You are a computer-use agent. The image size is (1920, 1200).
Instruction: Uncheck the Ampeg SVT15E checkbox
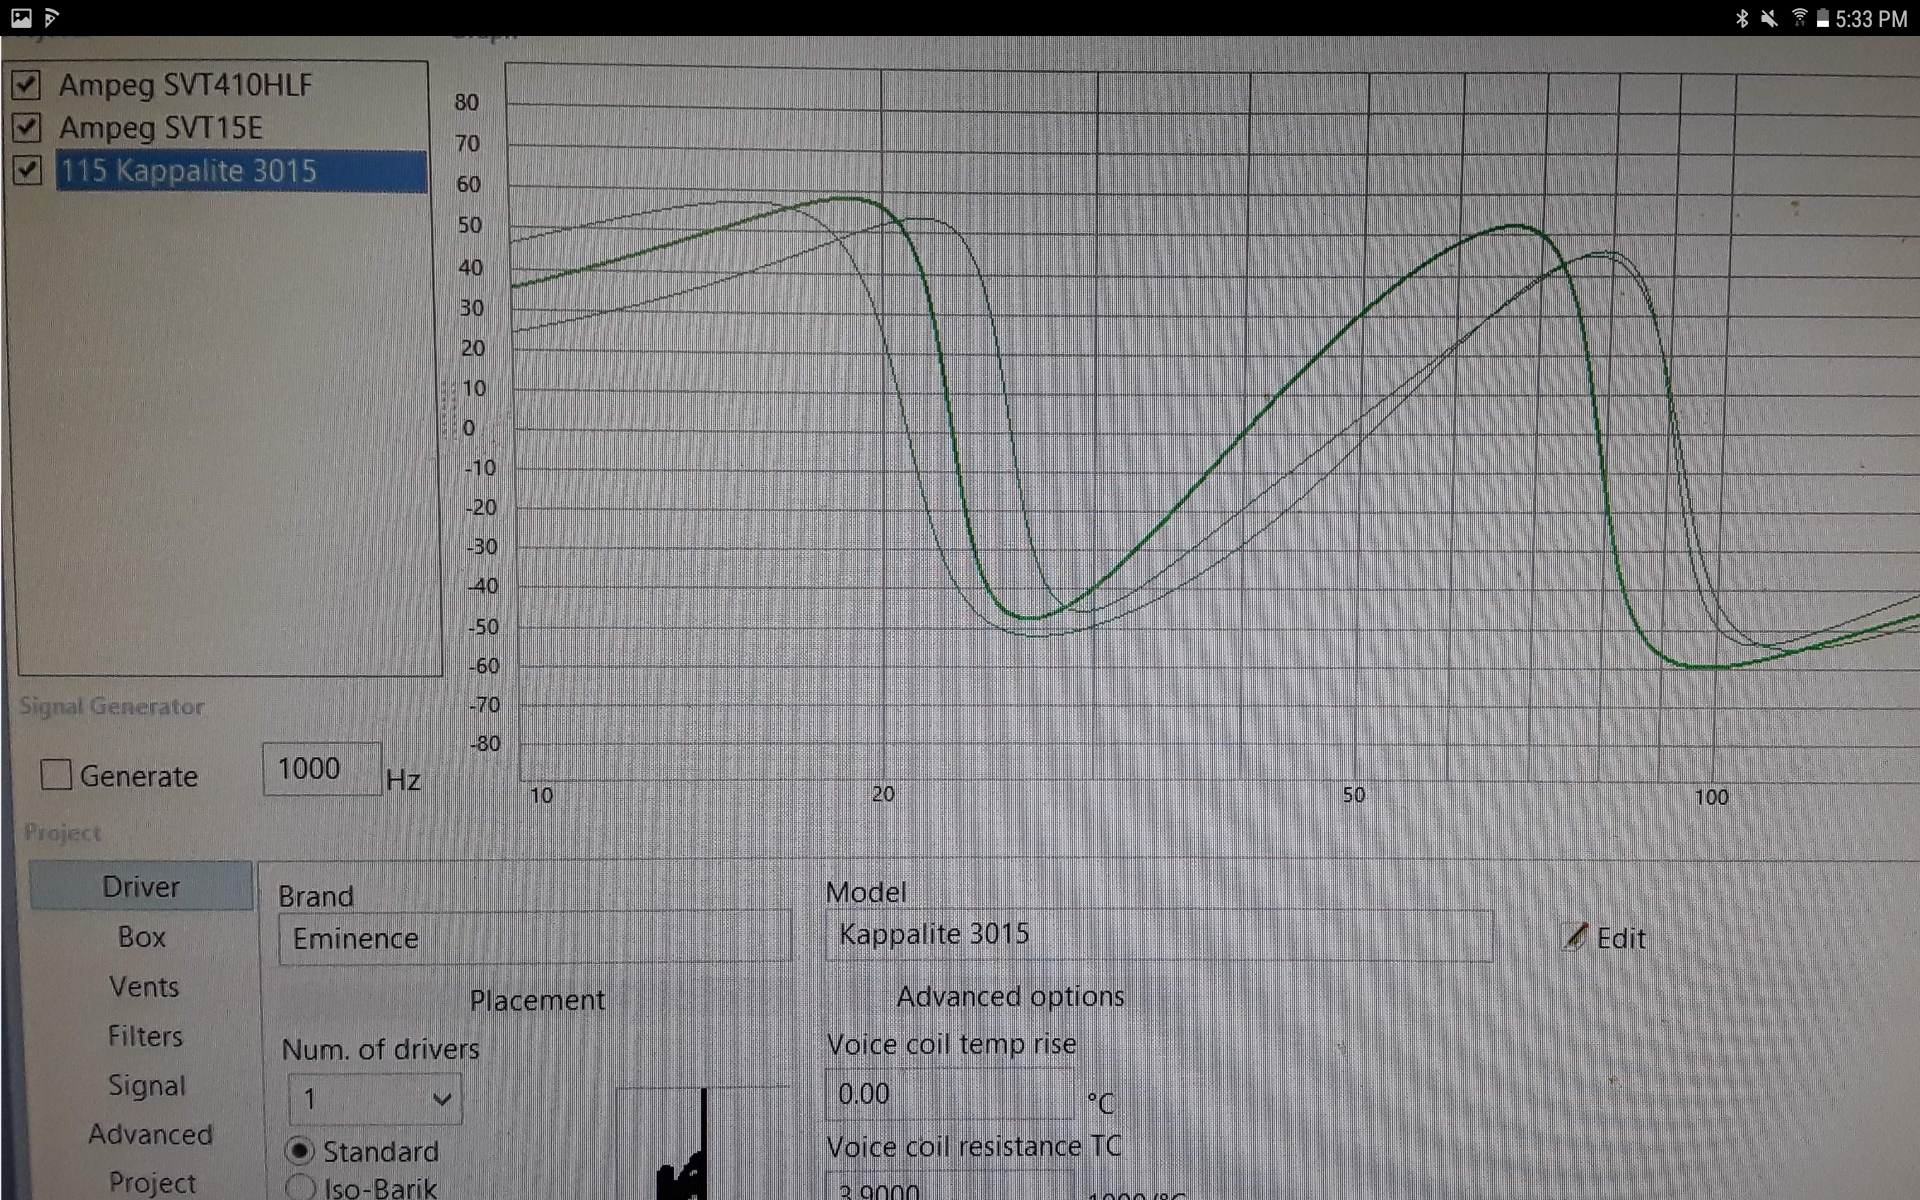pos(26,127)
